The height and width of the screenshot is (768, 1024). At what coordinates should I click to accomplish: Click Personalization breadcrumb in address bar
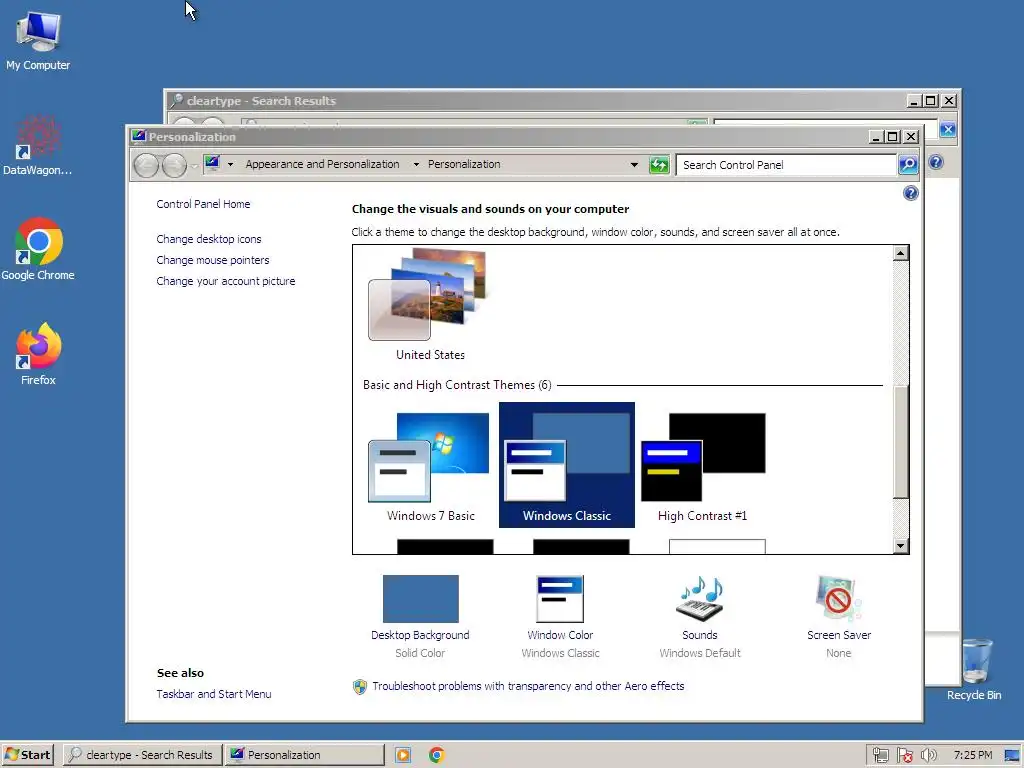coord(464,165)
